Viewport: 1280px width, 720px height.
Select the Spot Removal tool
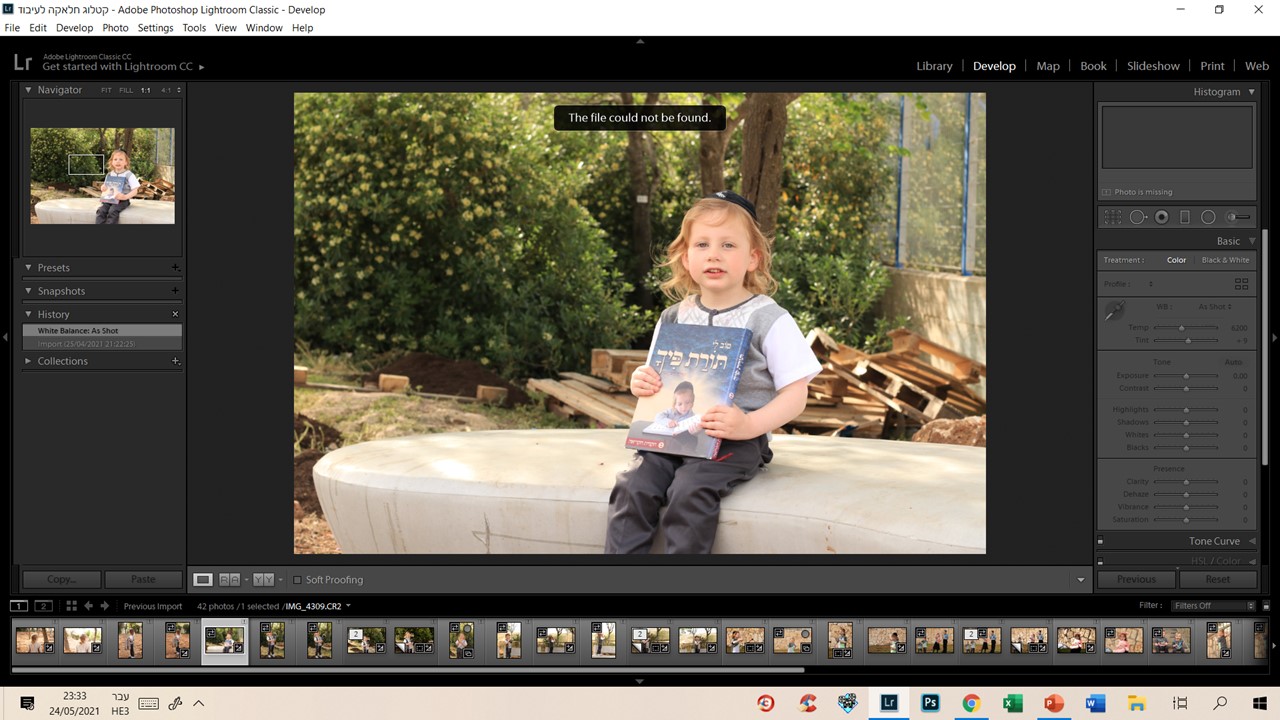coord(1138,217)
